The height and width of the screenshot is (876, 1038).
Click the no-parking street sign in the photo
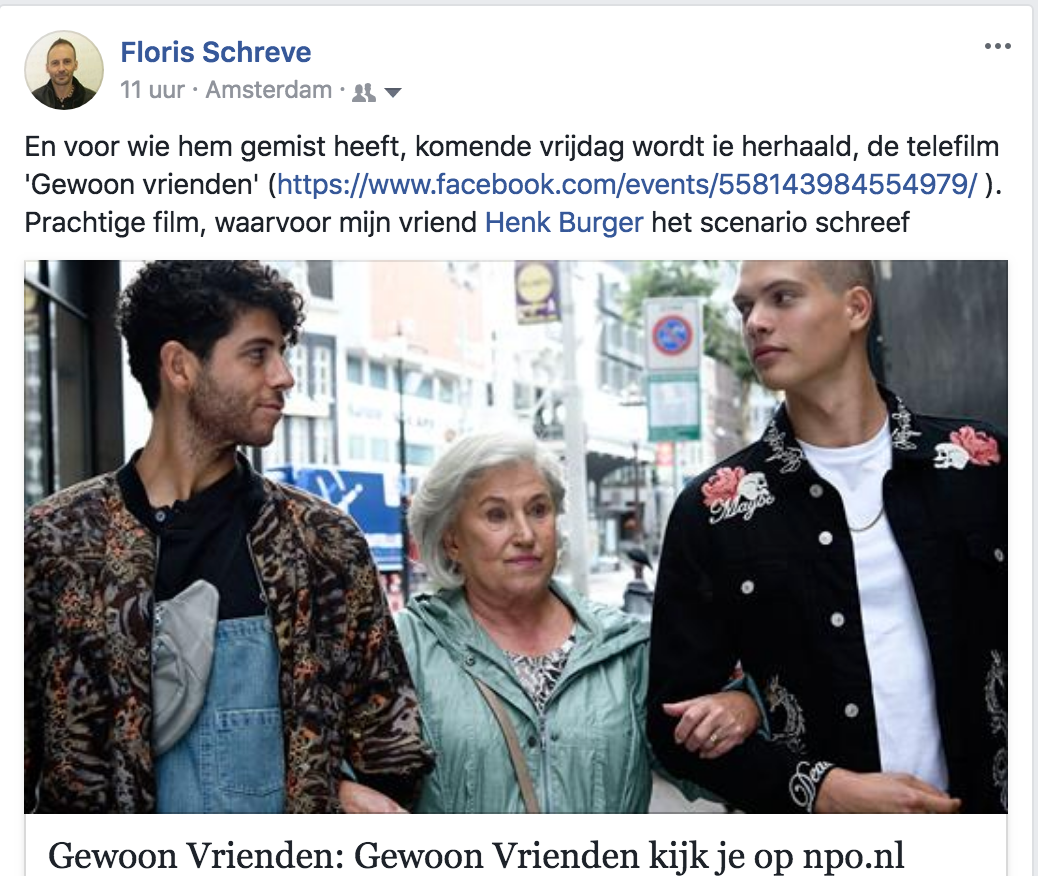673,336
